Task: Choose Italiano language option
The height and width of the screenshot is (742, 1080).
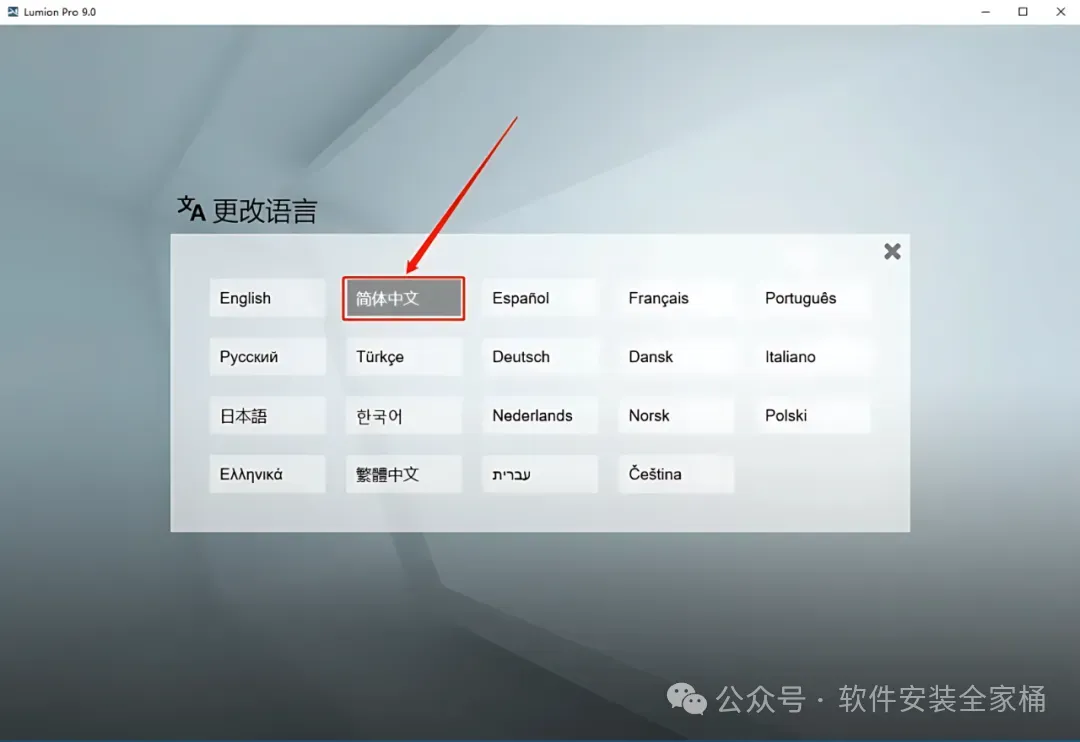Action: click(x=813, y=357)
